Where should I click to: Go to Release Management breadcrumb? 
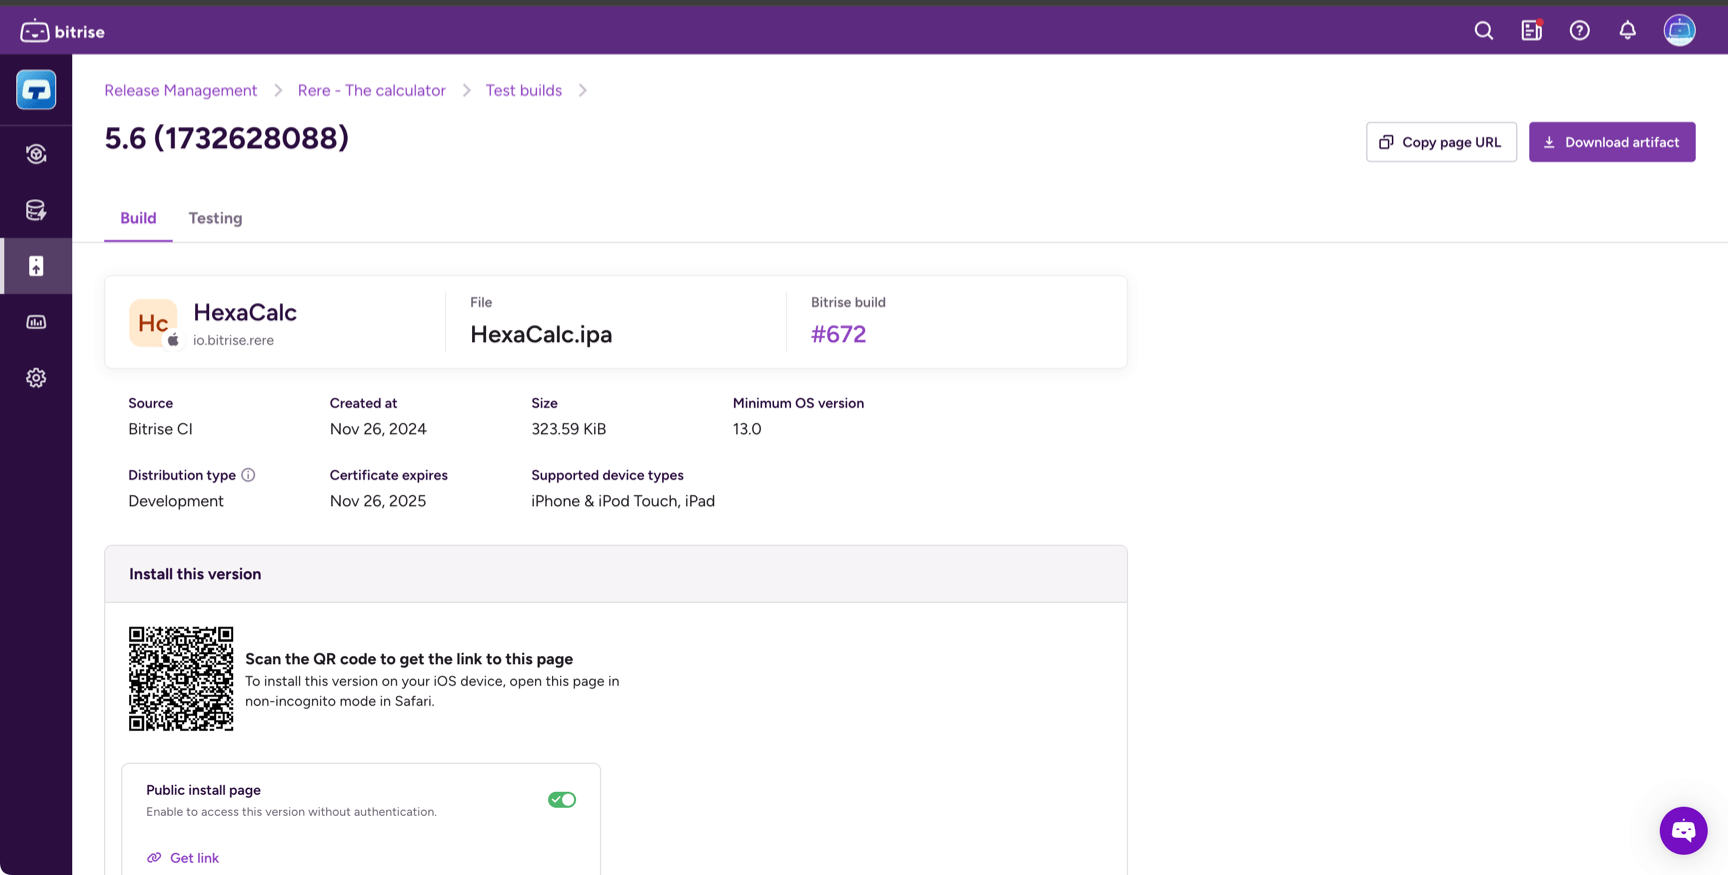click(181, 90)
